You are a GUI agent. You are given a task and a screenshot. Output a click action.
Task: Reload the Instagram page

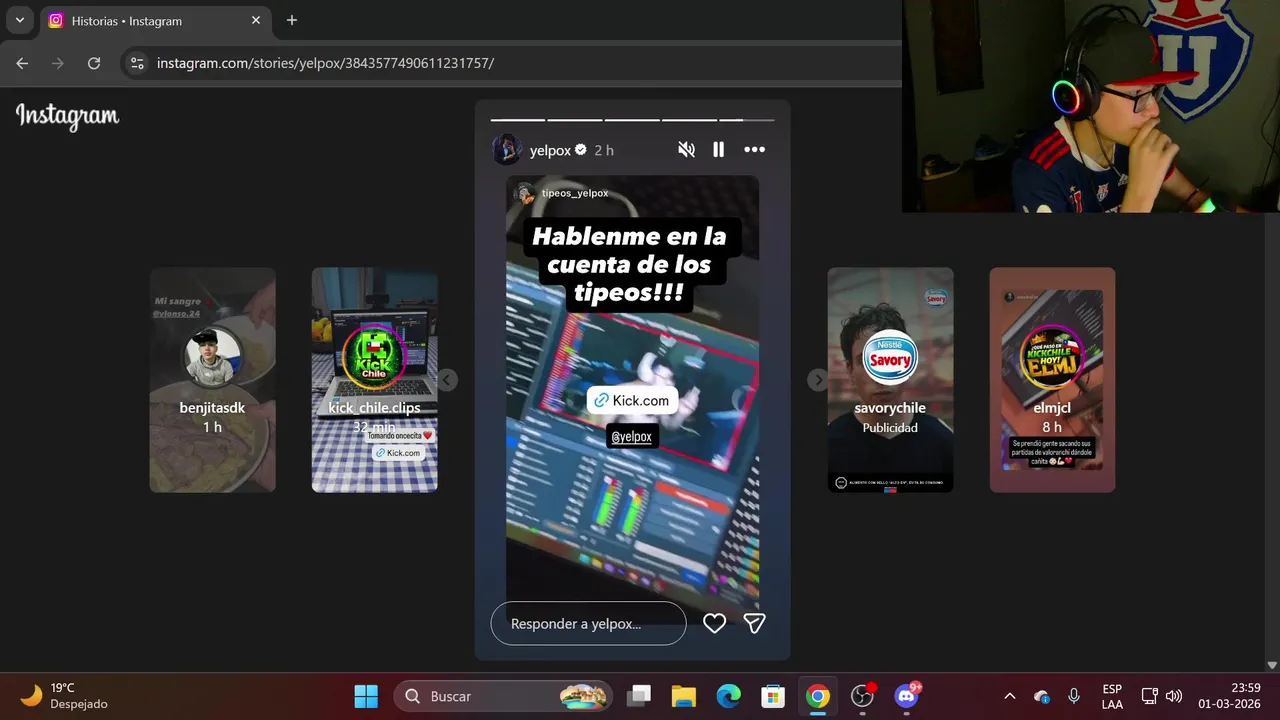click(94, 63)
